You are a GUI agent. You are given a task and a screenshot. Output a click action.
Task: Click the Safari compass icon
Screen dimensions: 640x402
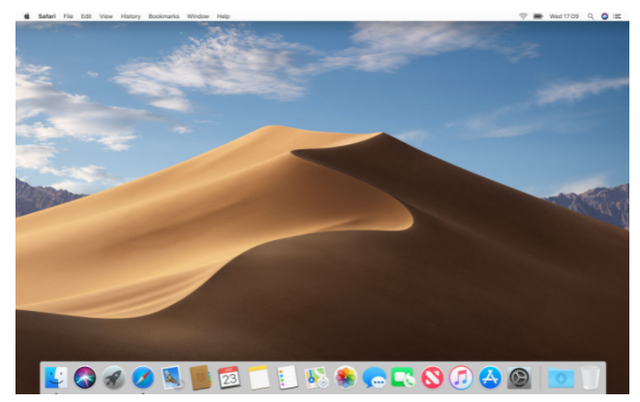point(143,378)
